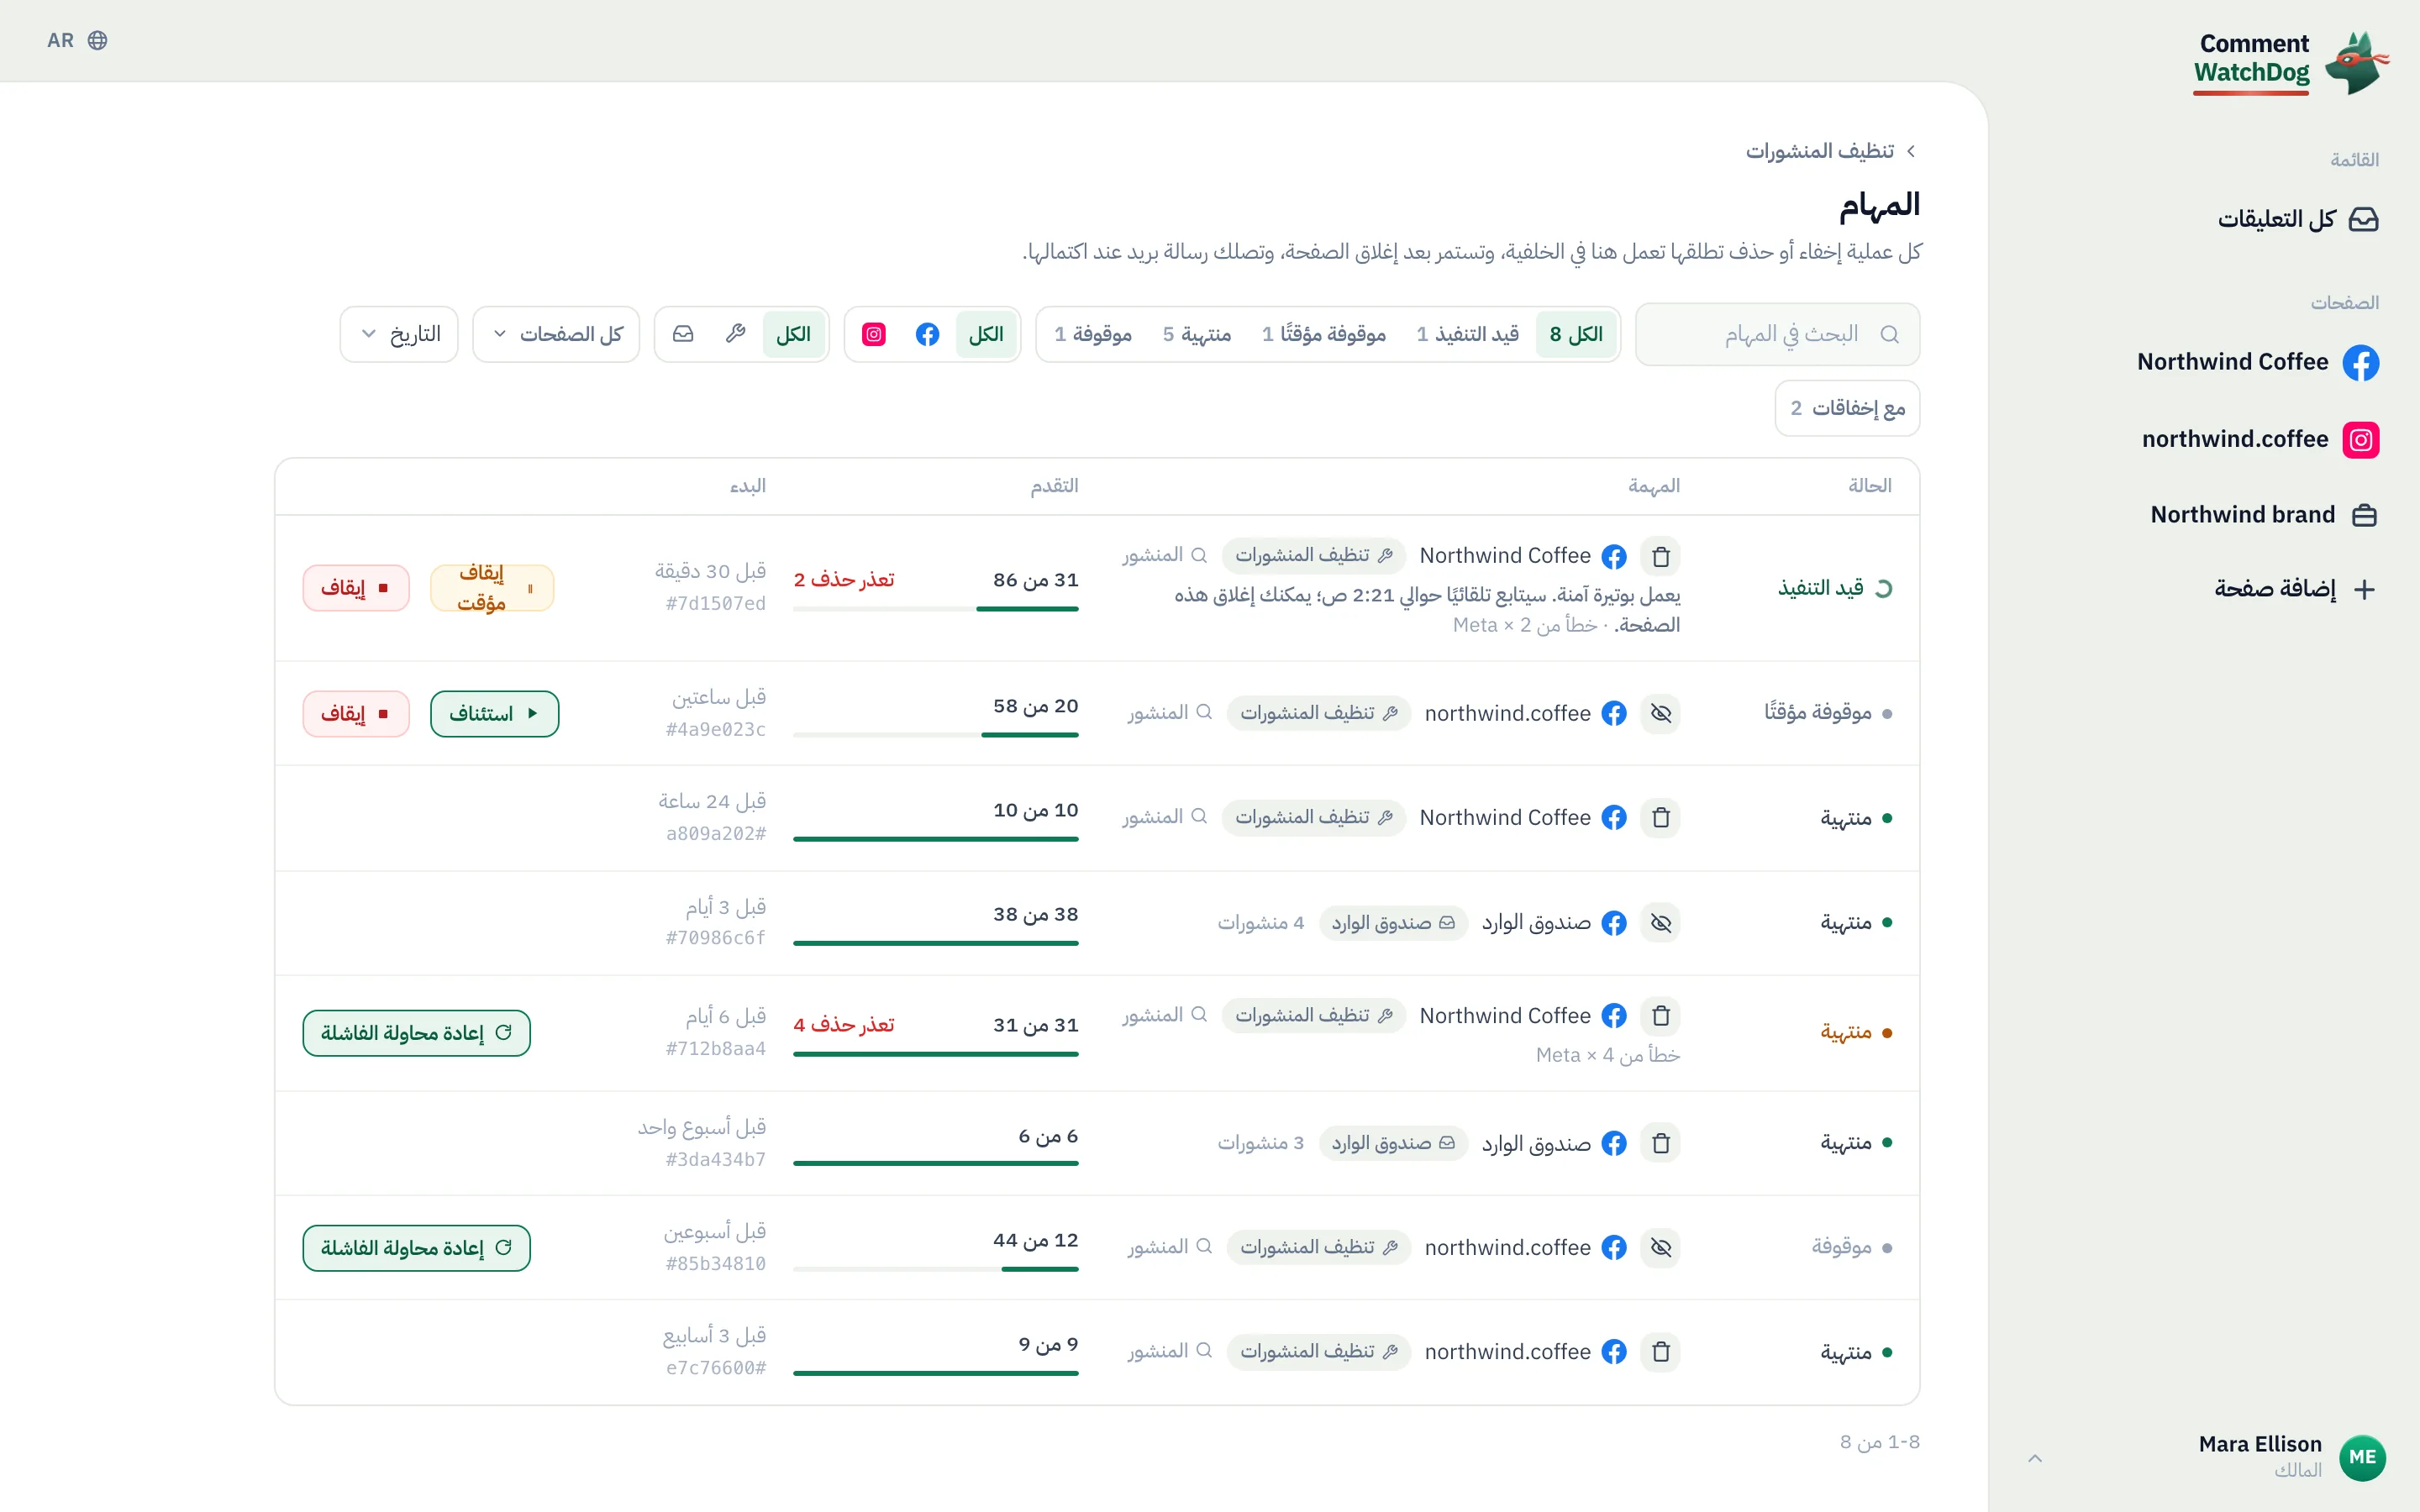Select الكل in the platform filter group
The height and width of the screenshot is (1512, 2420).
pyautogui.click(x=986, y=334)
